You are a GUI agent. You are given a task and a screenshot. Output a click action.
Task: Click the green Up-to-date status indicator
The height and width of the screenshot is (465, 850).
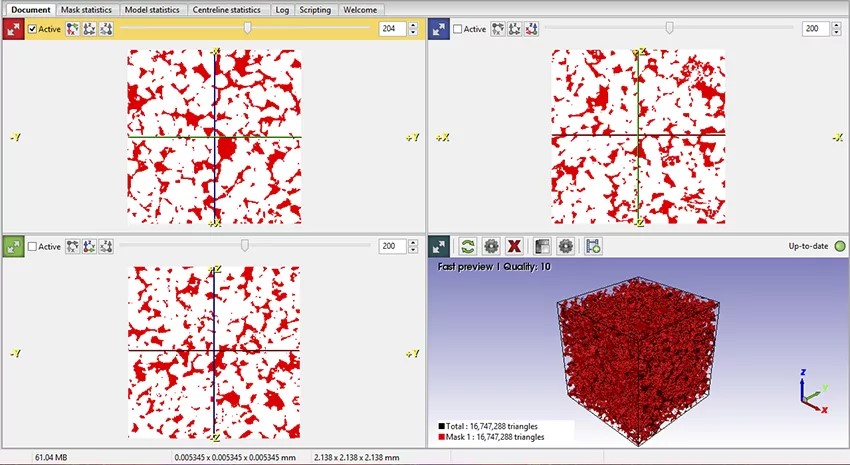(x=840, y=246)
